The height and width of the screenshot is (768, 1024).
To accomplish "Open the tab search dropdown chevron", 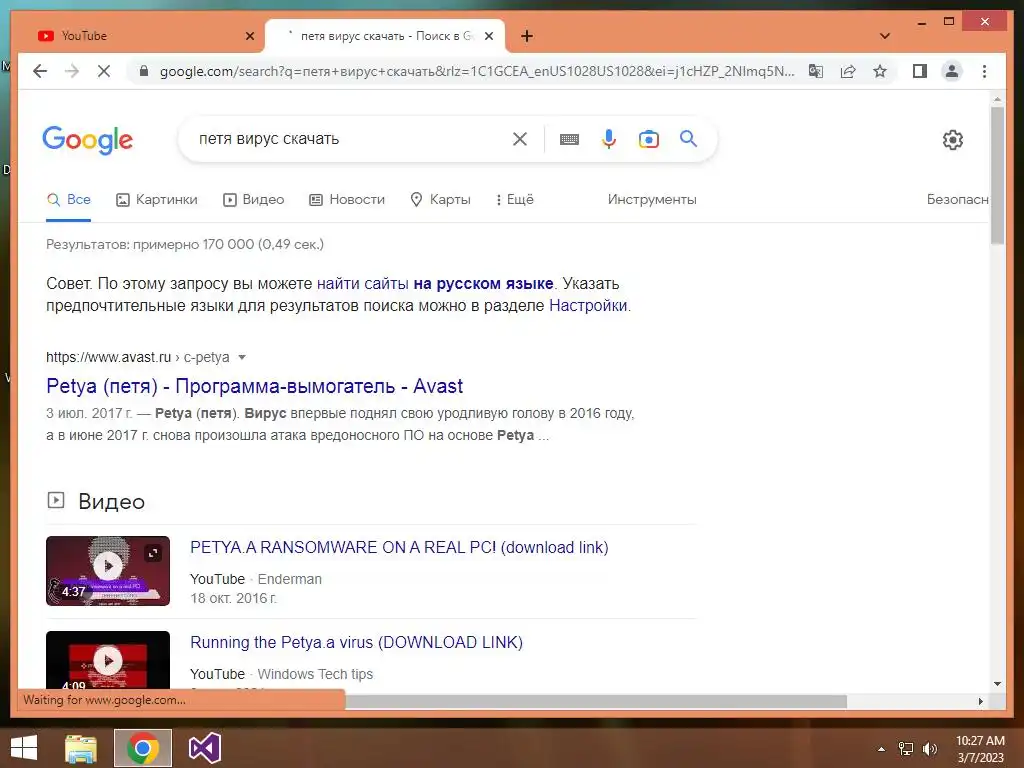I will (885, 36).
